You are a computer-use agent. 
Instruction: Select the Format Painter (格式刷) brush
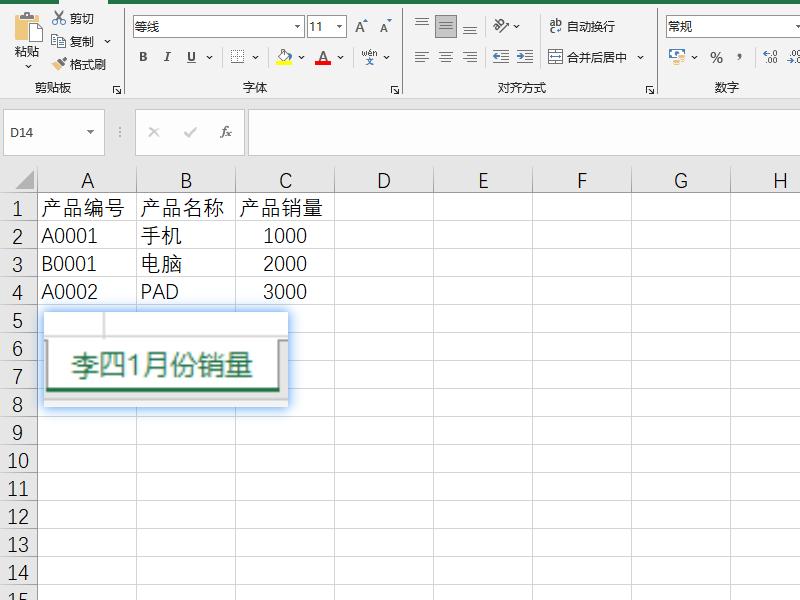tap(60, 64)
